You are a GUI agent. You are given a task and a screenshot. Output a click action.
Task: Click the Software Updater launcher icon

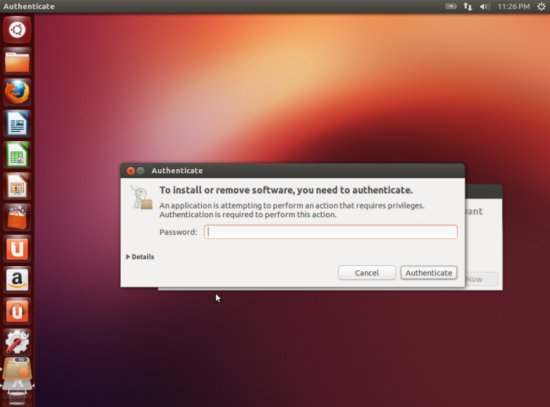click(17, 373)
